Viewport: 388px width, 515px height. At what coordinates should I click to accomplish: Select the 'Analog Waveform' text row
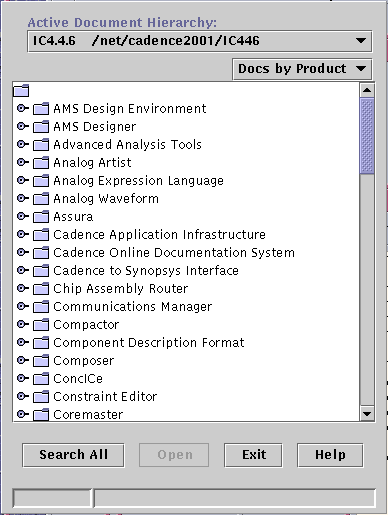[x=106, y=199]
